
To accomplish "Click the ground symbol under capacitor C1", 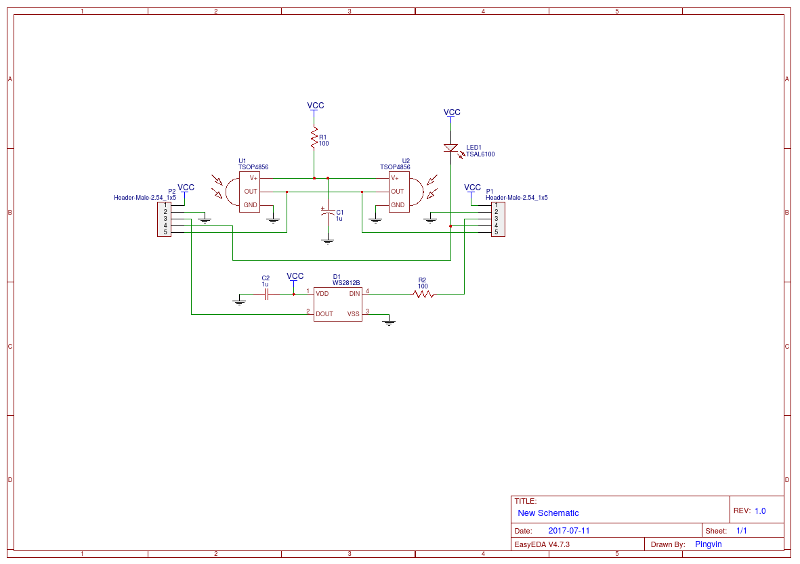I will click(327, 240).
